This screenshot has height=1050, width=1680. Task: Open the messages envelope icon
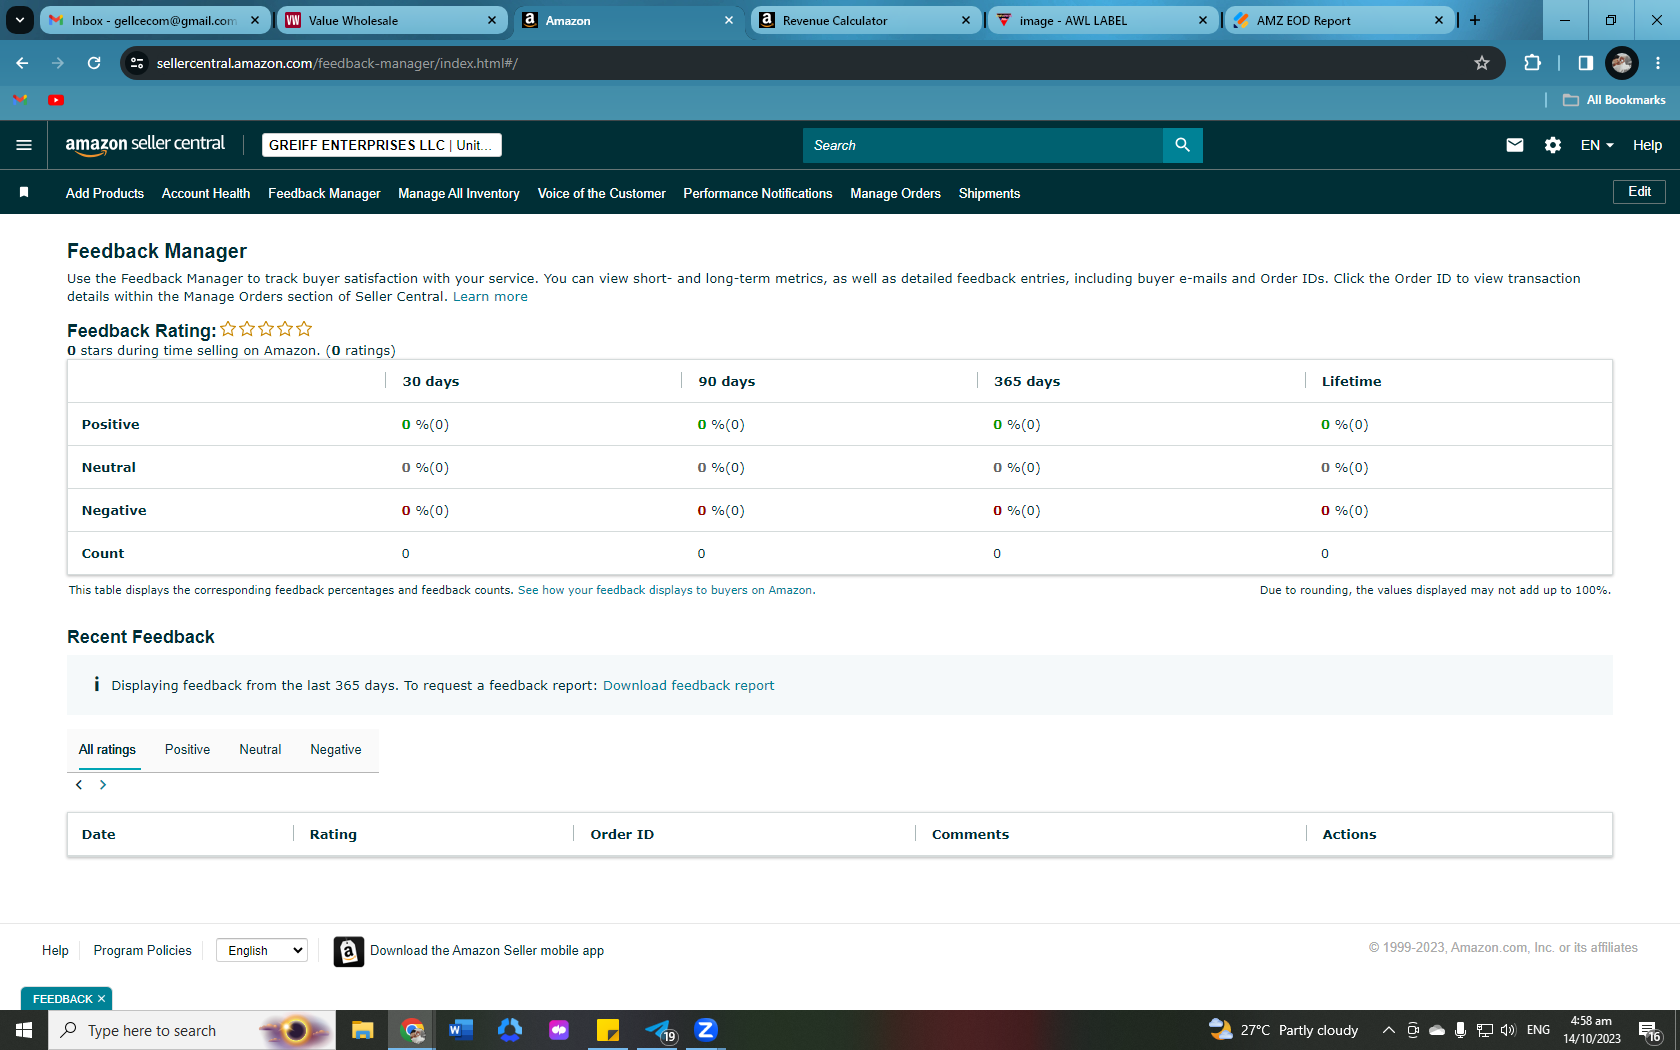click(1515, 145)
